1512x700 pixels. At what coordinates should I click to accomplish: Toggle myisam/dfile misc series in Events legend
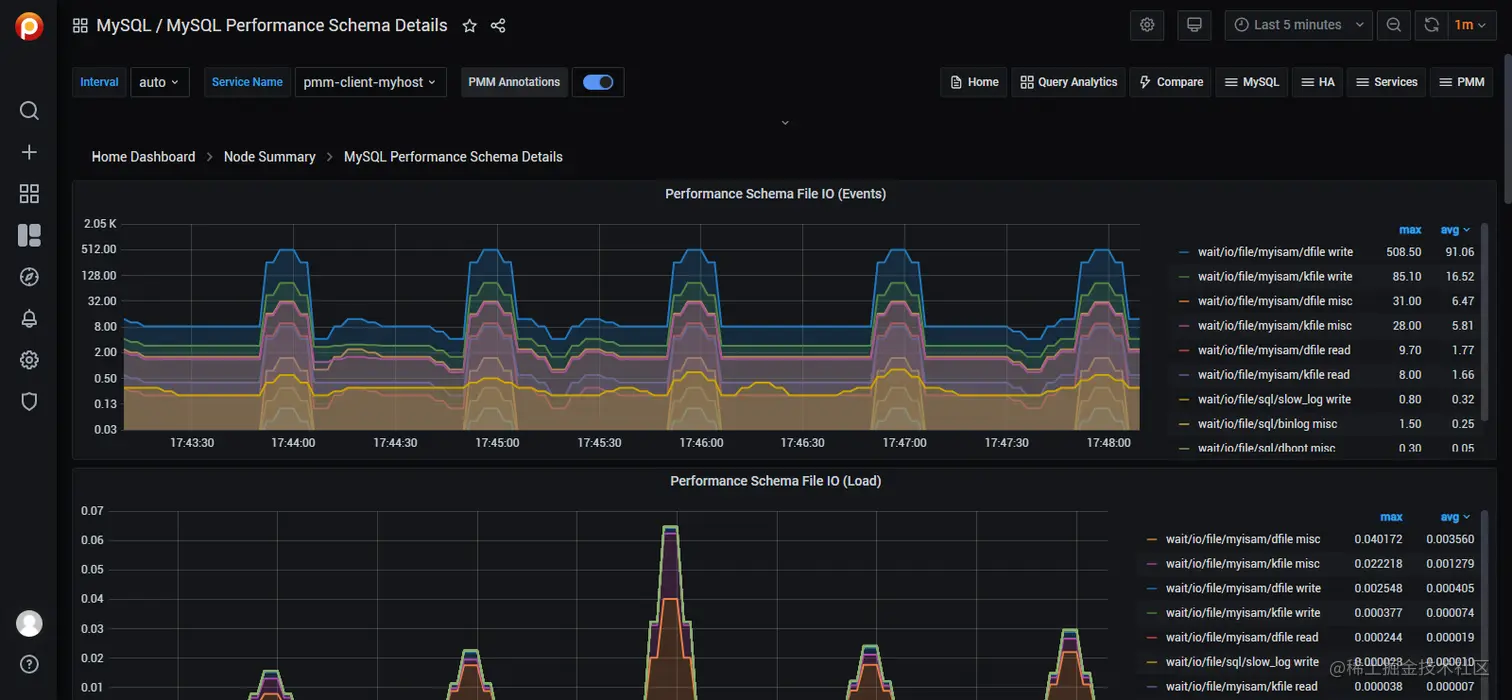(x=1275, y=301)
